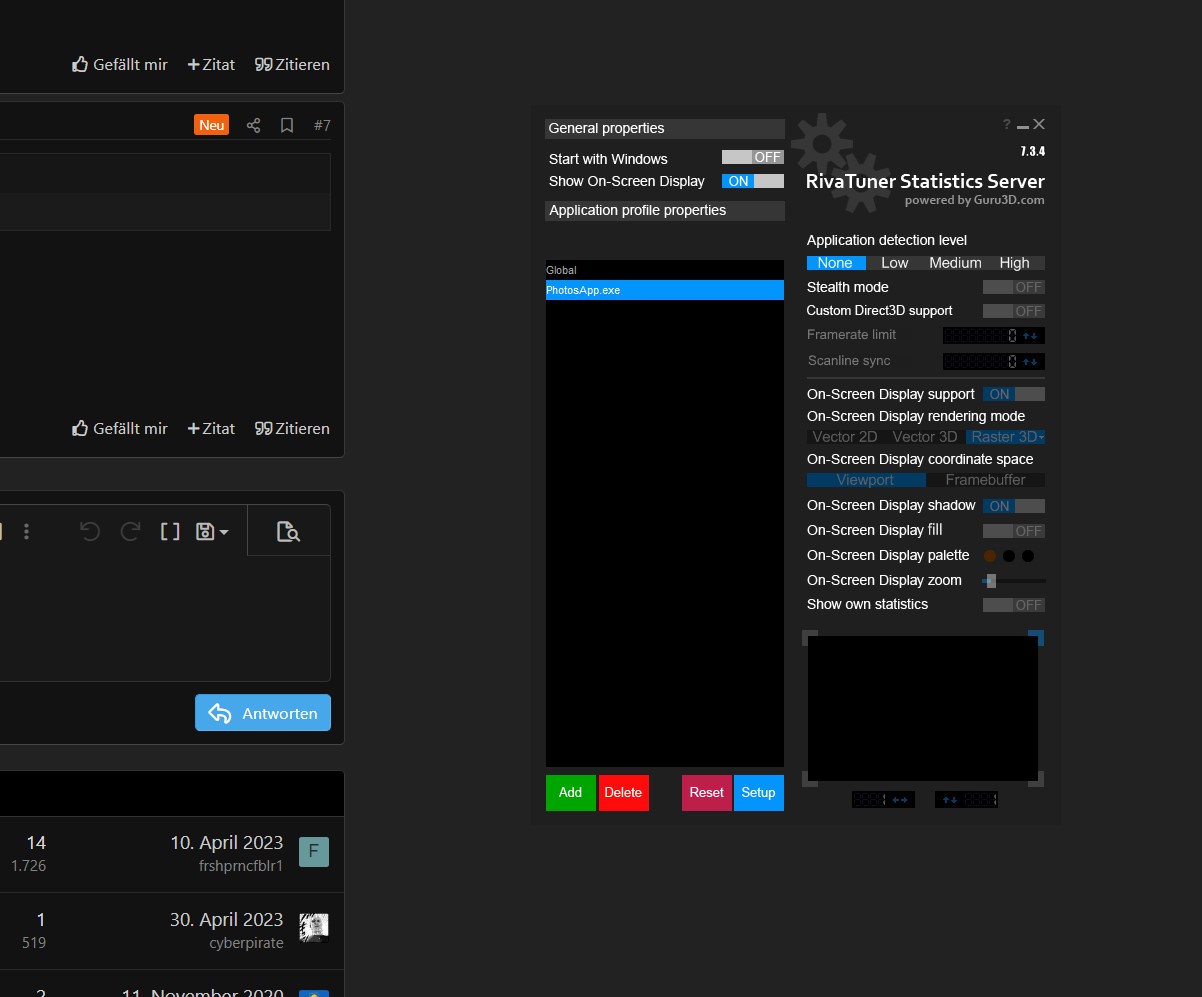Image resolution: width=1202 pixels, height=997 pixels.
Task: Click Gefällt mir on the post above #7
Action: (x=120, y=64)
